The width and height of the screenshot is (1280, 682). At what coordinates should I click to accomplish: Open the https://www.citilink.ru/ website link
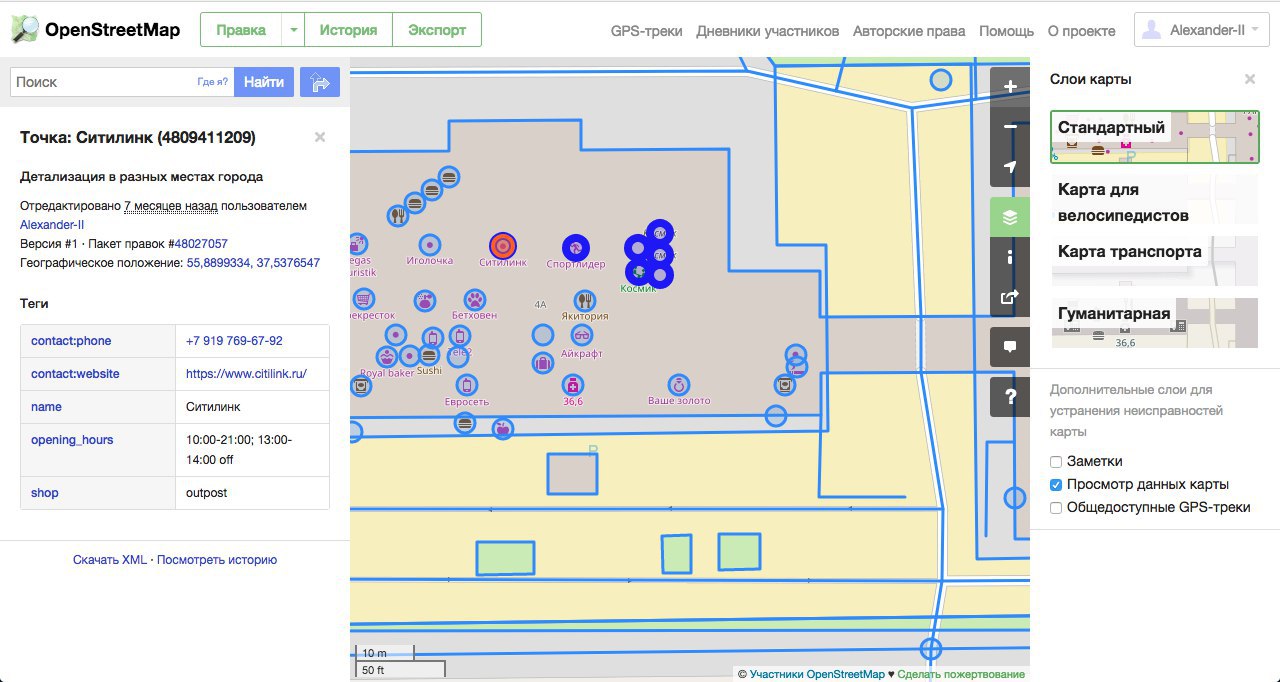[x=246, y=374]
